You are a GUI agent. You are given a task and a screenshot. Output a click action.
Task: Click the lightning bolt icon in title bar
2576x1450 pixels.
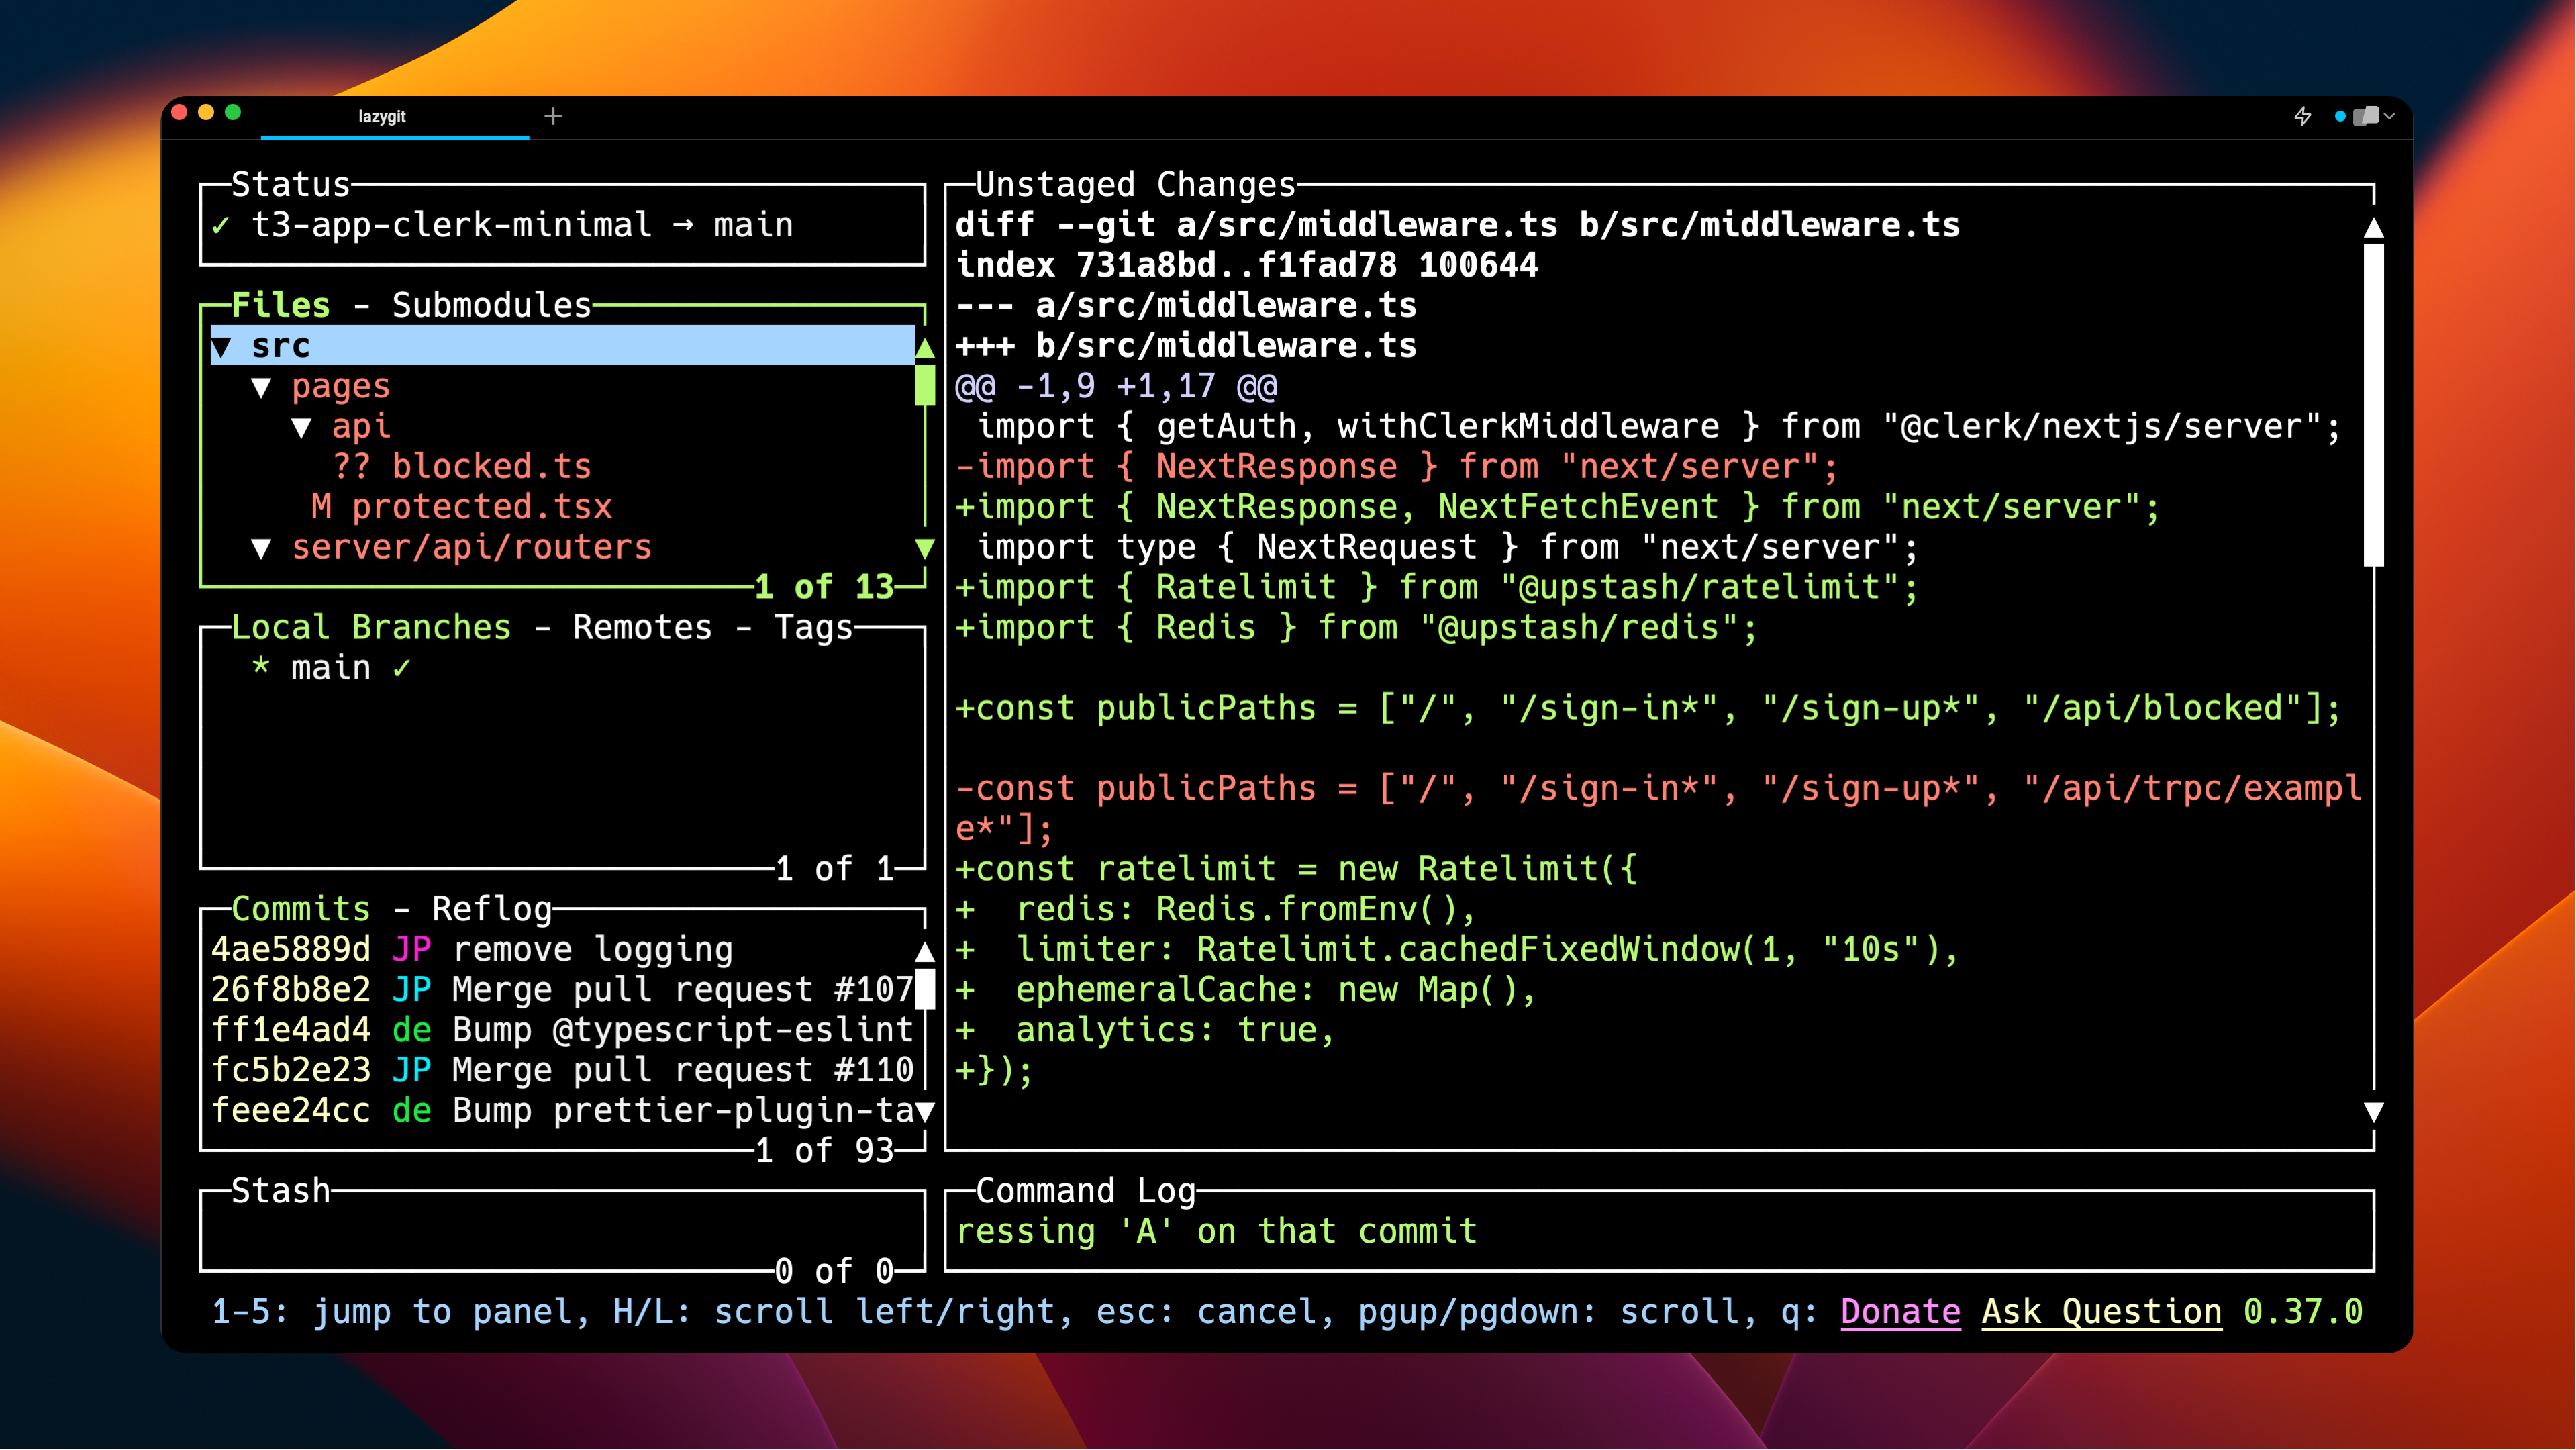click(x=2303, y=116)
